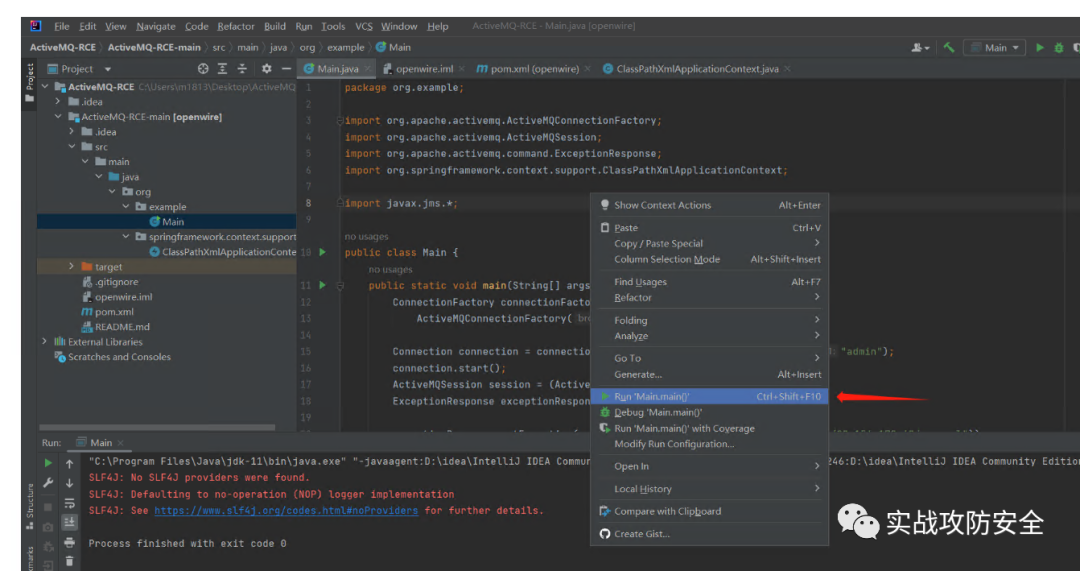Close the Main tab in Run panel
This screenshot has height=571, width=1080.
(121, 443)
